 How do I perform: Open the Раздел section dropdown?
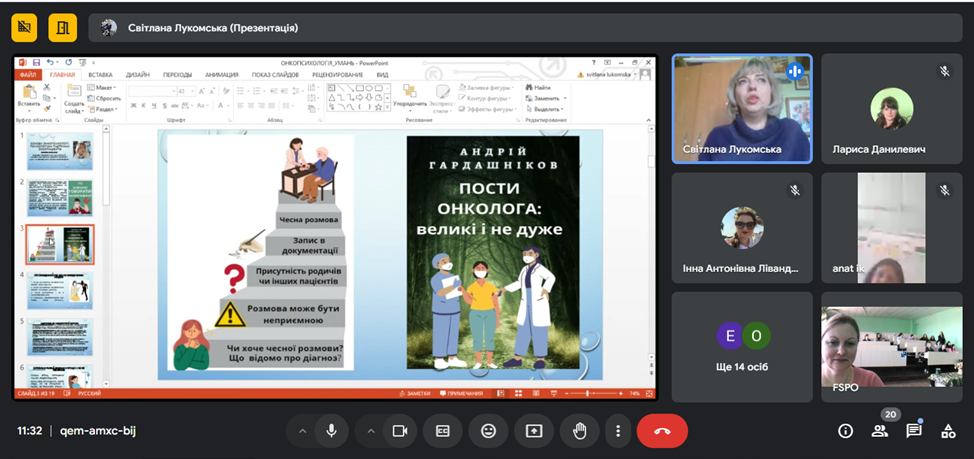click(x=103, y=109)
